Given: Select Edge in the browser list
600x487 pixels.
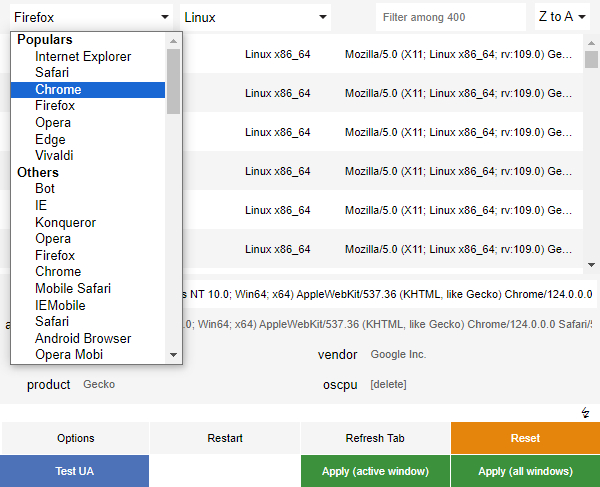Looking at the screenshot, I should 88,139.
